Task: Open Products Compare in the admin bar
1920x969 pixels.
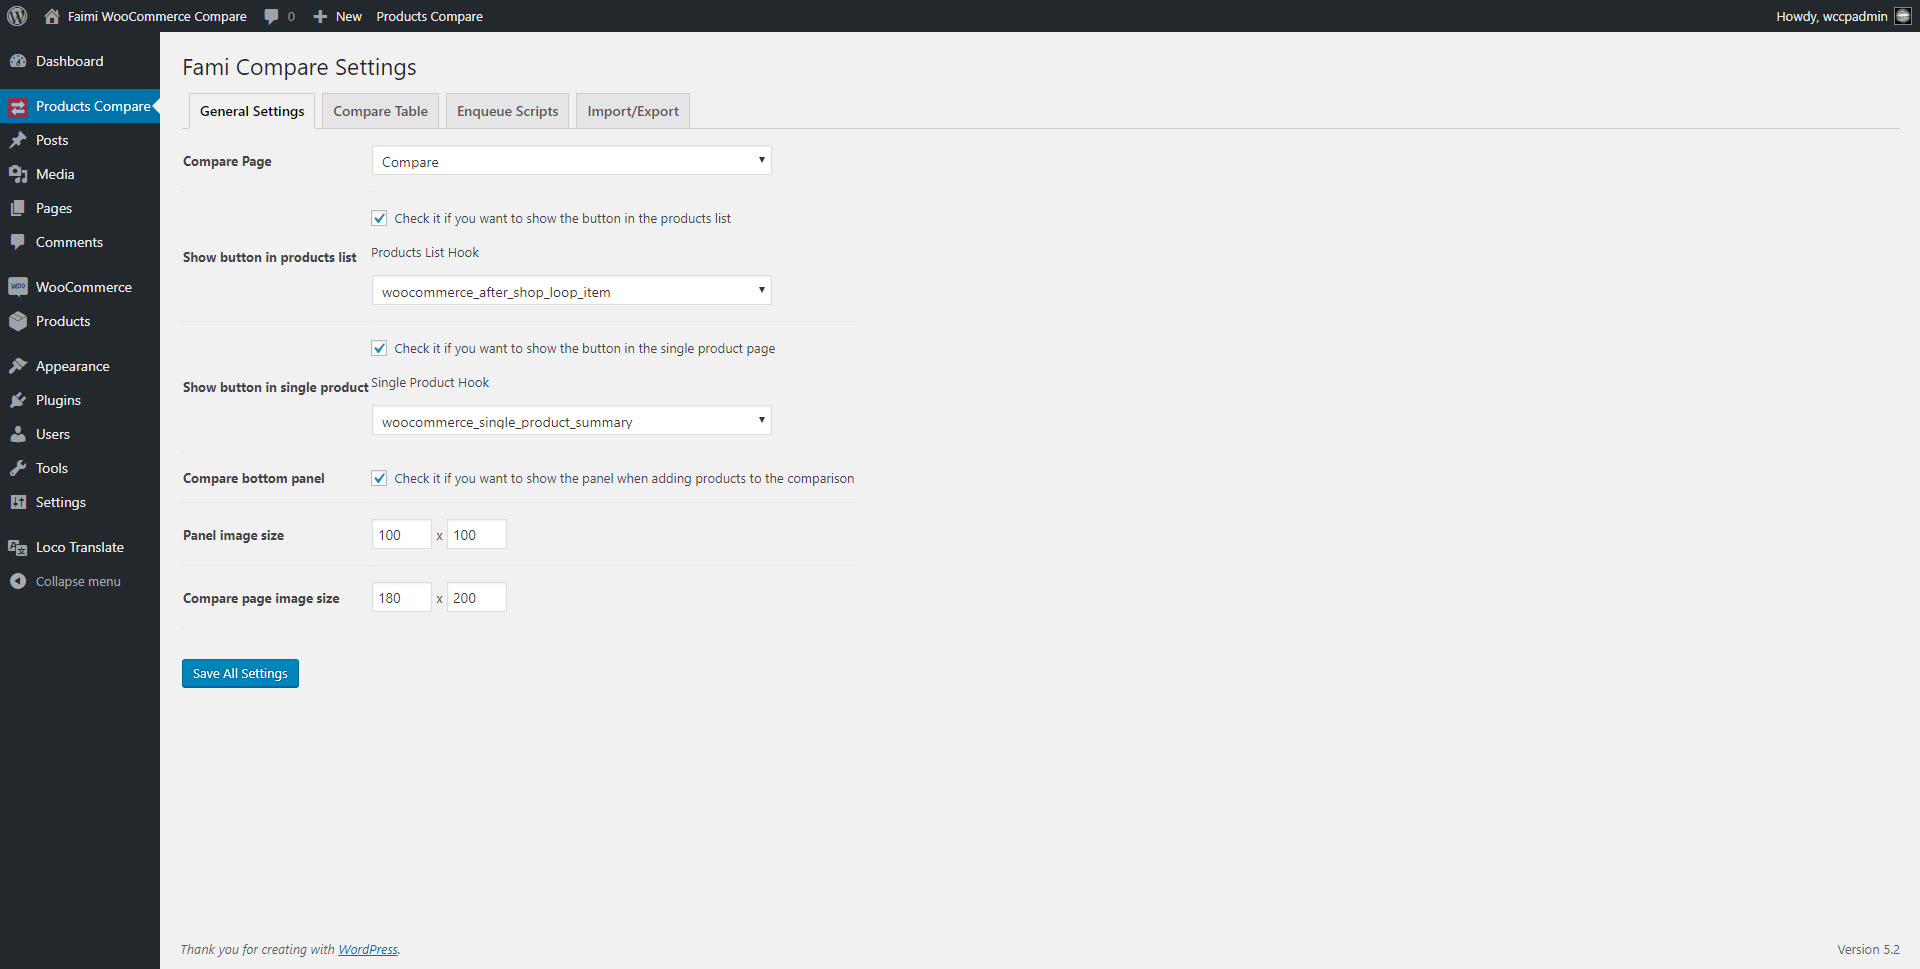Action: click(x=429, y=16)
